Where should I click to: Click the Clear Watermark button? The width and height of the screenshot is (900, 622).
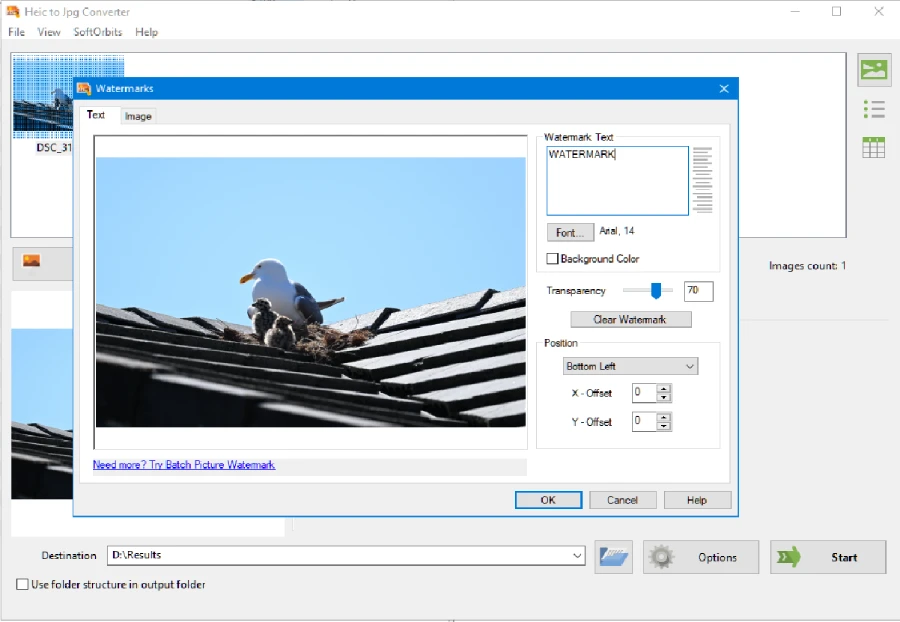(631, 320)
